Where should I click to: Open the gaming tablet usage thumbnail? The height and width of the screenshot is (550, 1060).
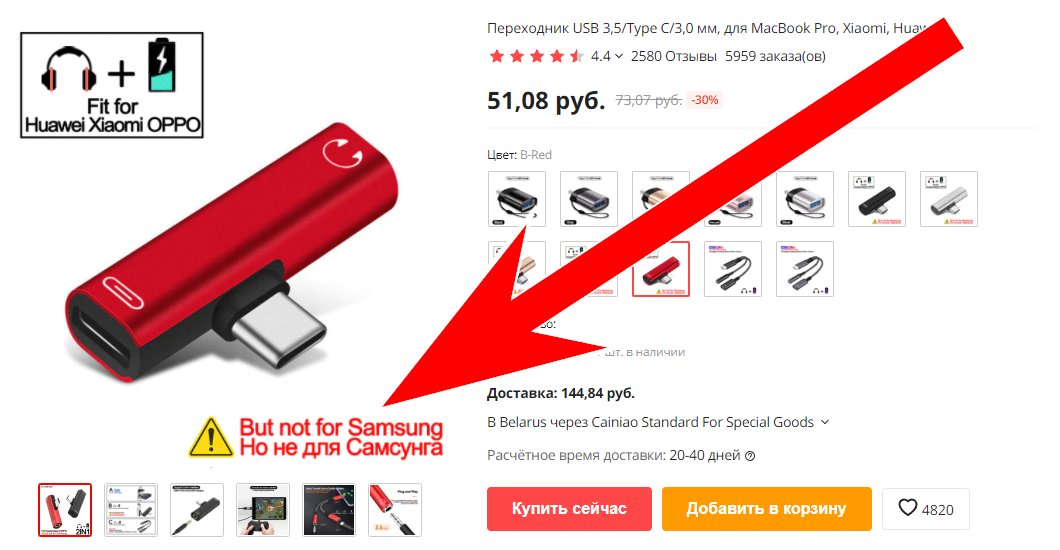(263, 510)
